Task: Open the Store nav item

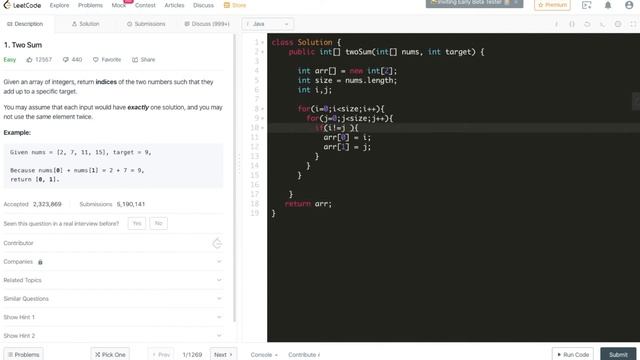Action: (235, 5)
